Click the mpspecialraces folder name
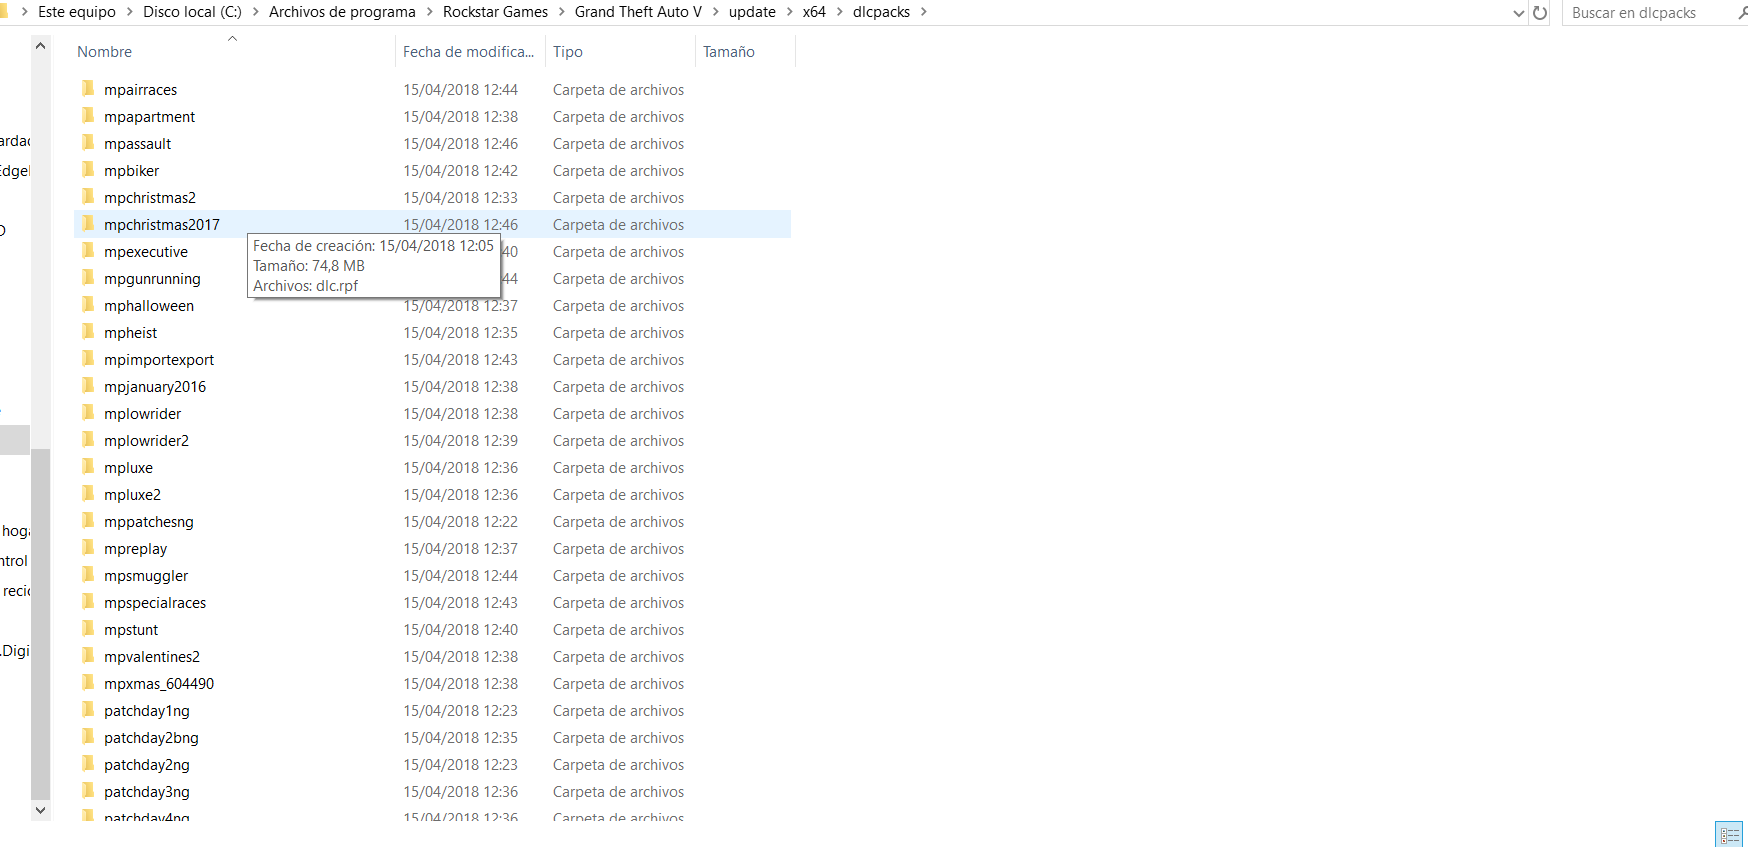This screenshot has width=1748, height=847. pyautogui.click(x=155, y=603)
